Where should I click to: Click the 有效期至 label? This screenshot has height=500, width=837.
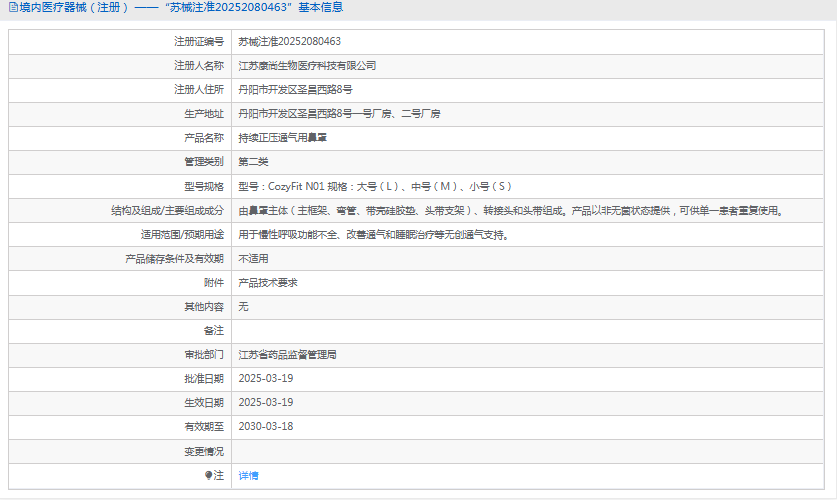[204, 427]
